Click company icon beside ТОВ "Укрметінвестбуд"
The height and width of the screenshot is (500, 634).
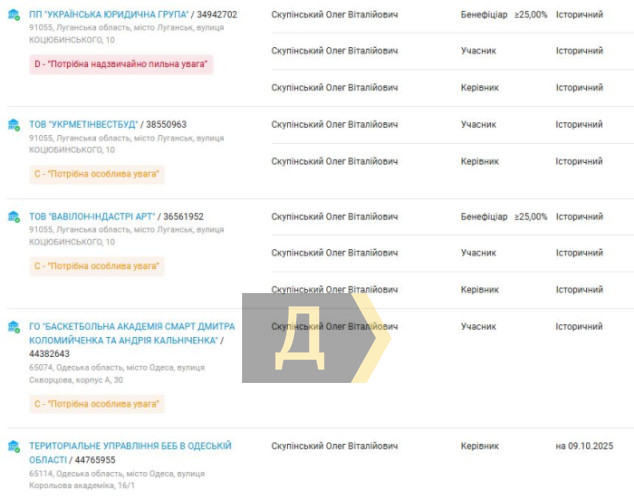[x=14, y=125]
